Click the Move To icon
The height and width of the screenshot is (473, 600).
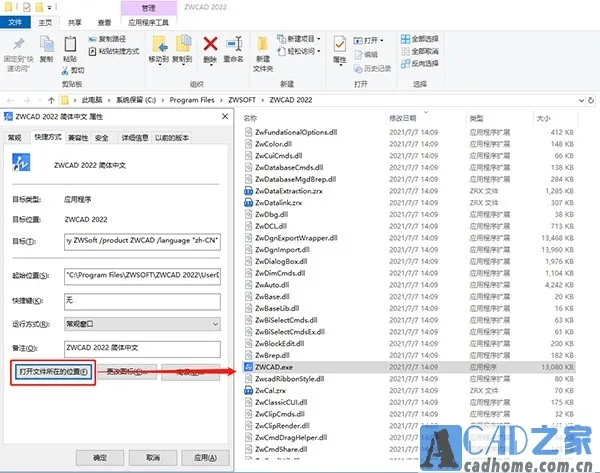(159, 44)
